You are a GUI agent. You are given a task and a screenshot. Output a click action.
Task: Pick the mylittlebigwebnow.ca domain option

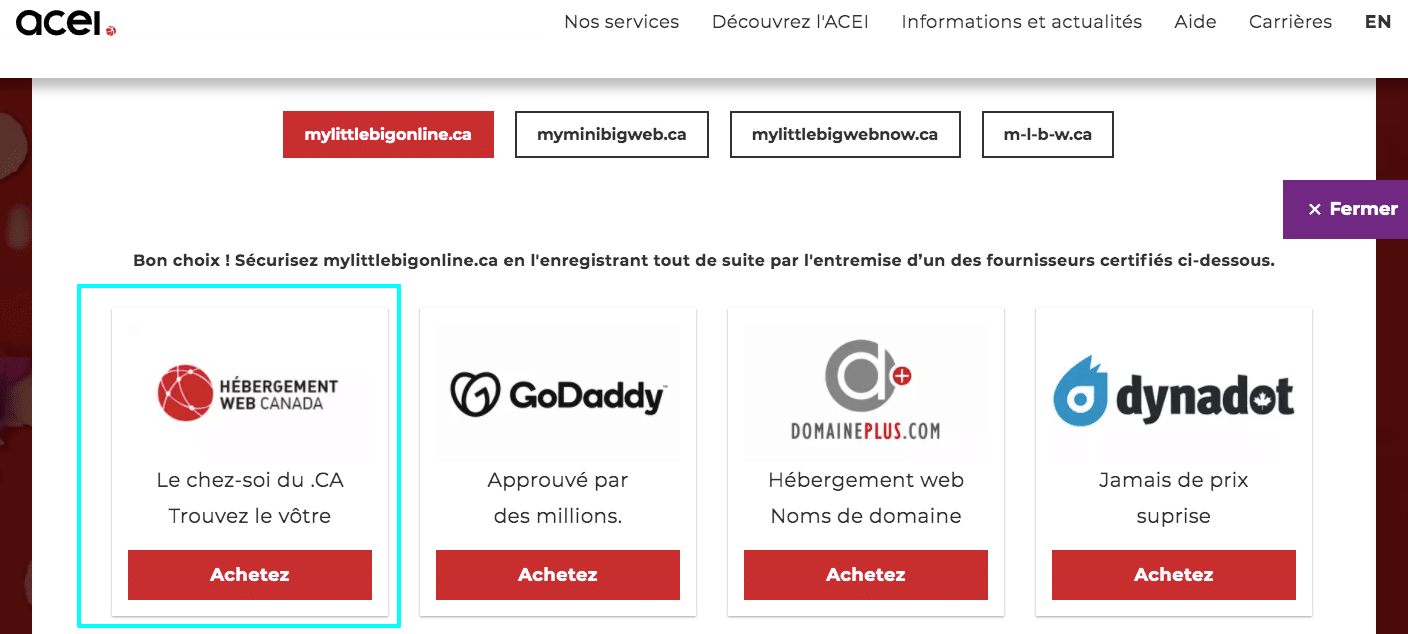click(x=845, y=134)
